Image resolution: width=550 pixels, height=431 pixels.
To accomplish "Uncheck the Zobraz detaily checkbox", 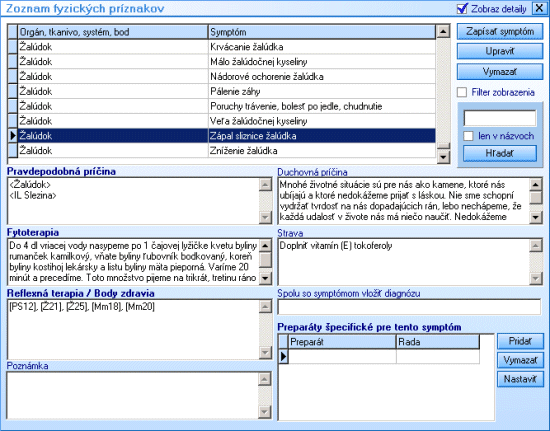I will tap(462, 9).
